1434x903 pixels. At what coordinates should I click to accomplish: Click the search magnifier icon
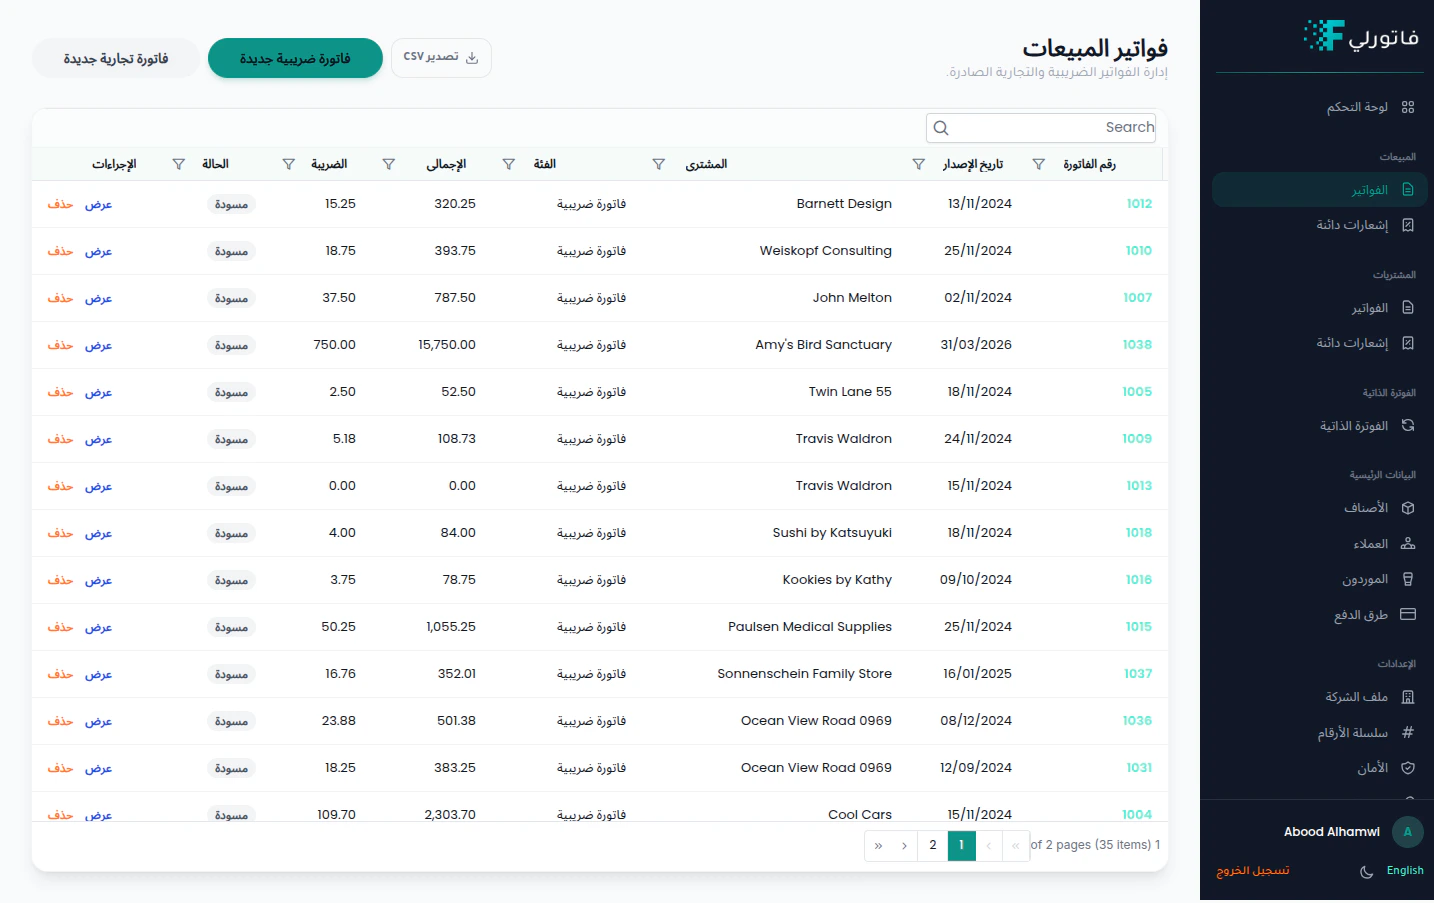(941, 128)
